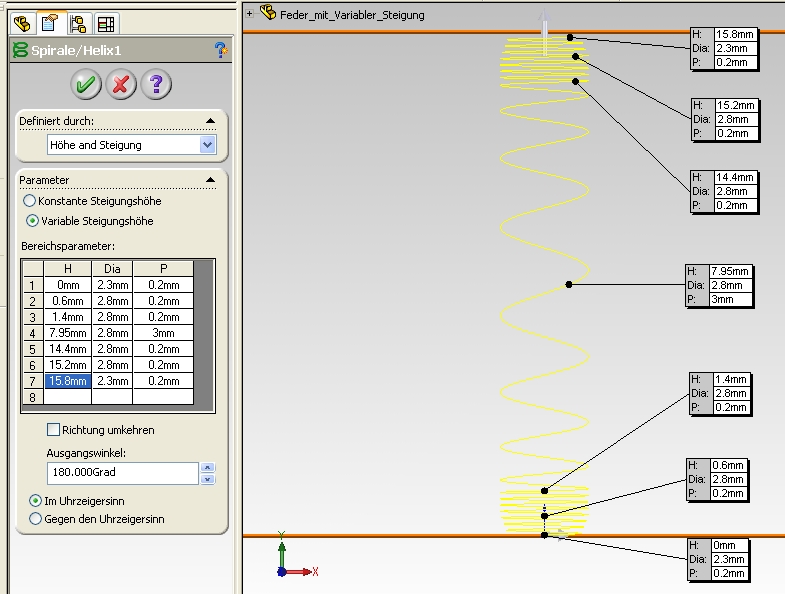Enable the Richtung umkehren checkbox

(x=54, y=430)
